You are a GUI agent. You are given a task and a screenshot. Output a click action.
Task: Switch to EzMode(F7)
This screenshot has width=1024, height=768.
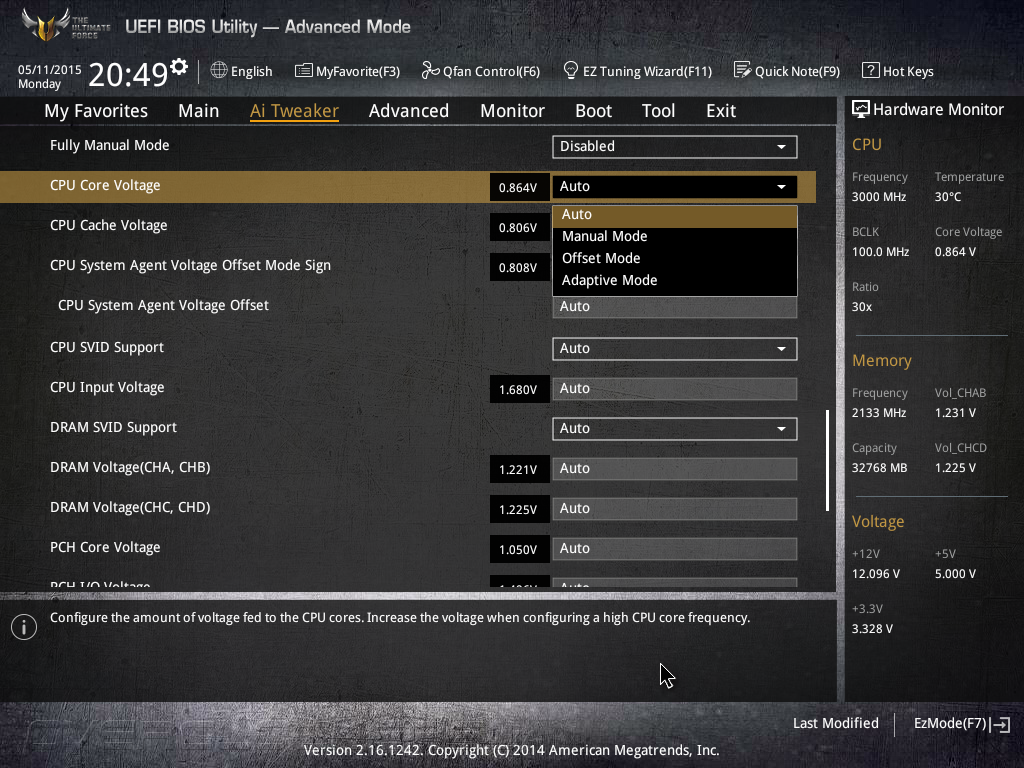(962, 724)
